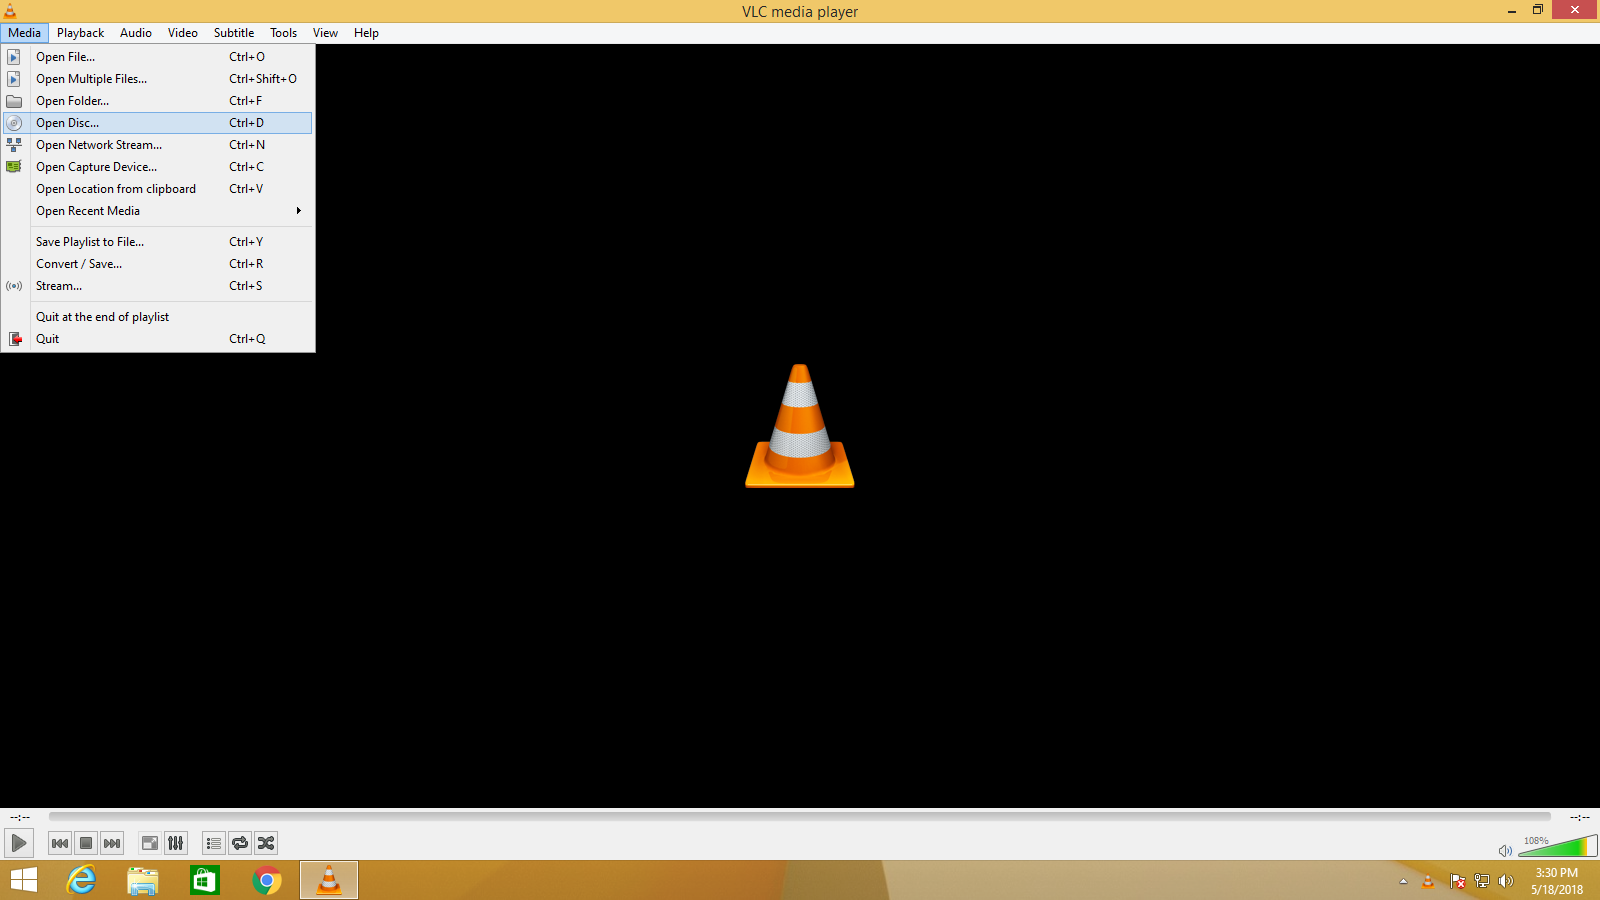Screen dimensions: 1600x900
Task: Click VLC taskbar button
Action: [329, 880]
